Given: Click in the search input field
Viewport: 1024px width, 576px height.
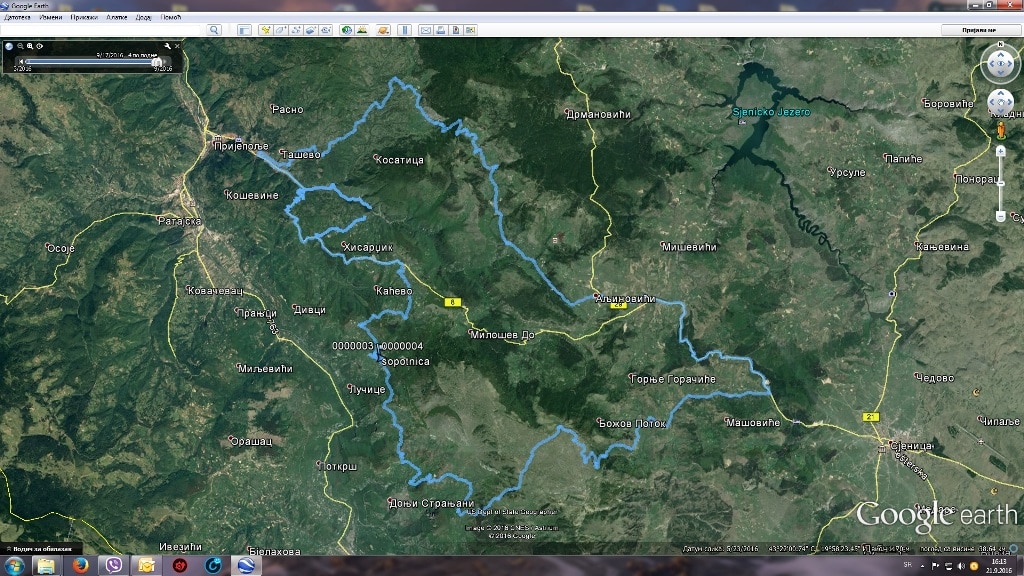Looking at the screenshot, I should pos(101,30).
